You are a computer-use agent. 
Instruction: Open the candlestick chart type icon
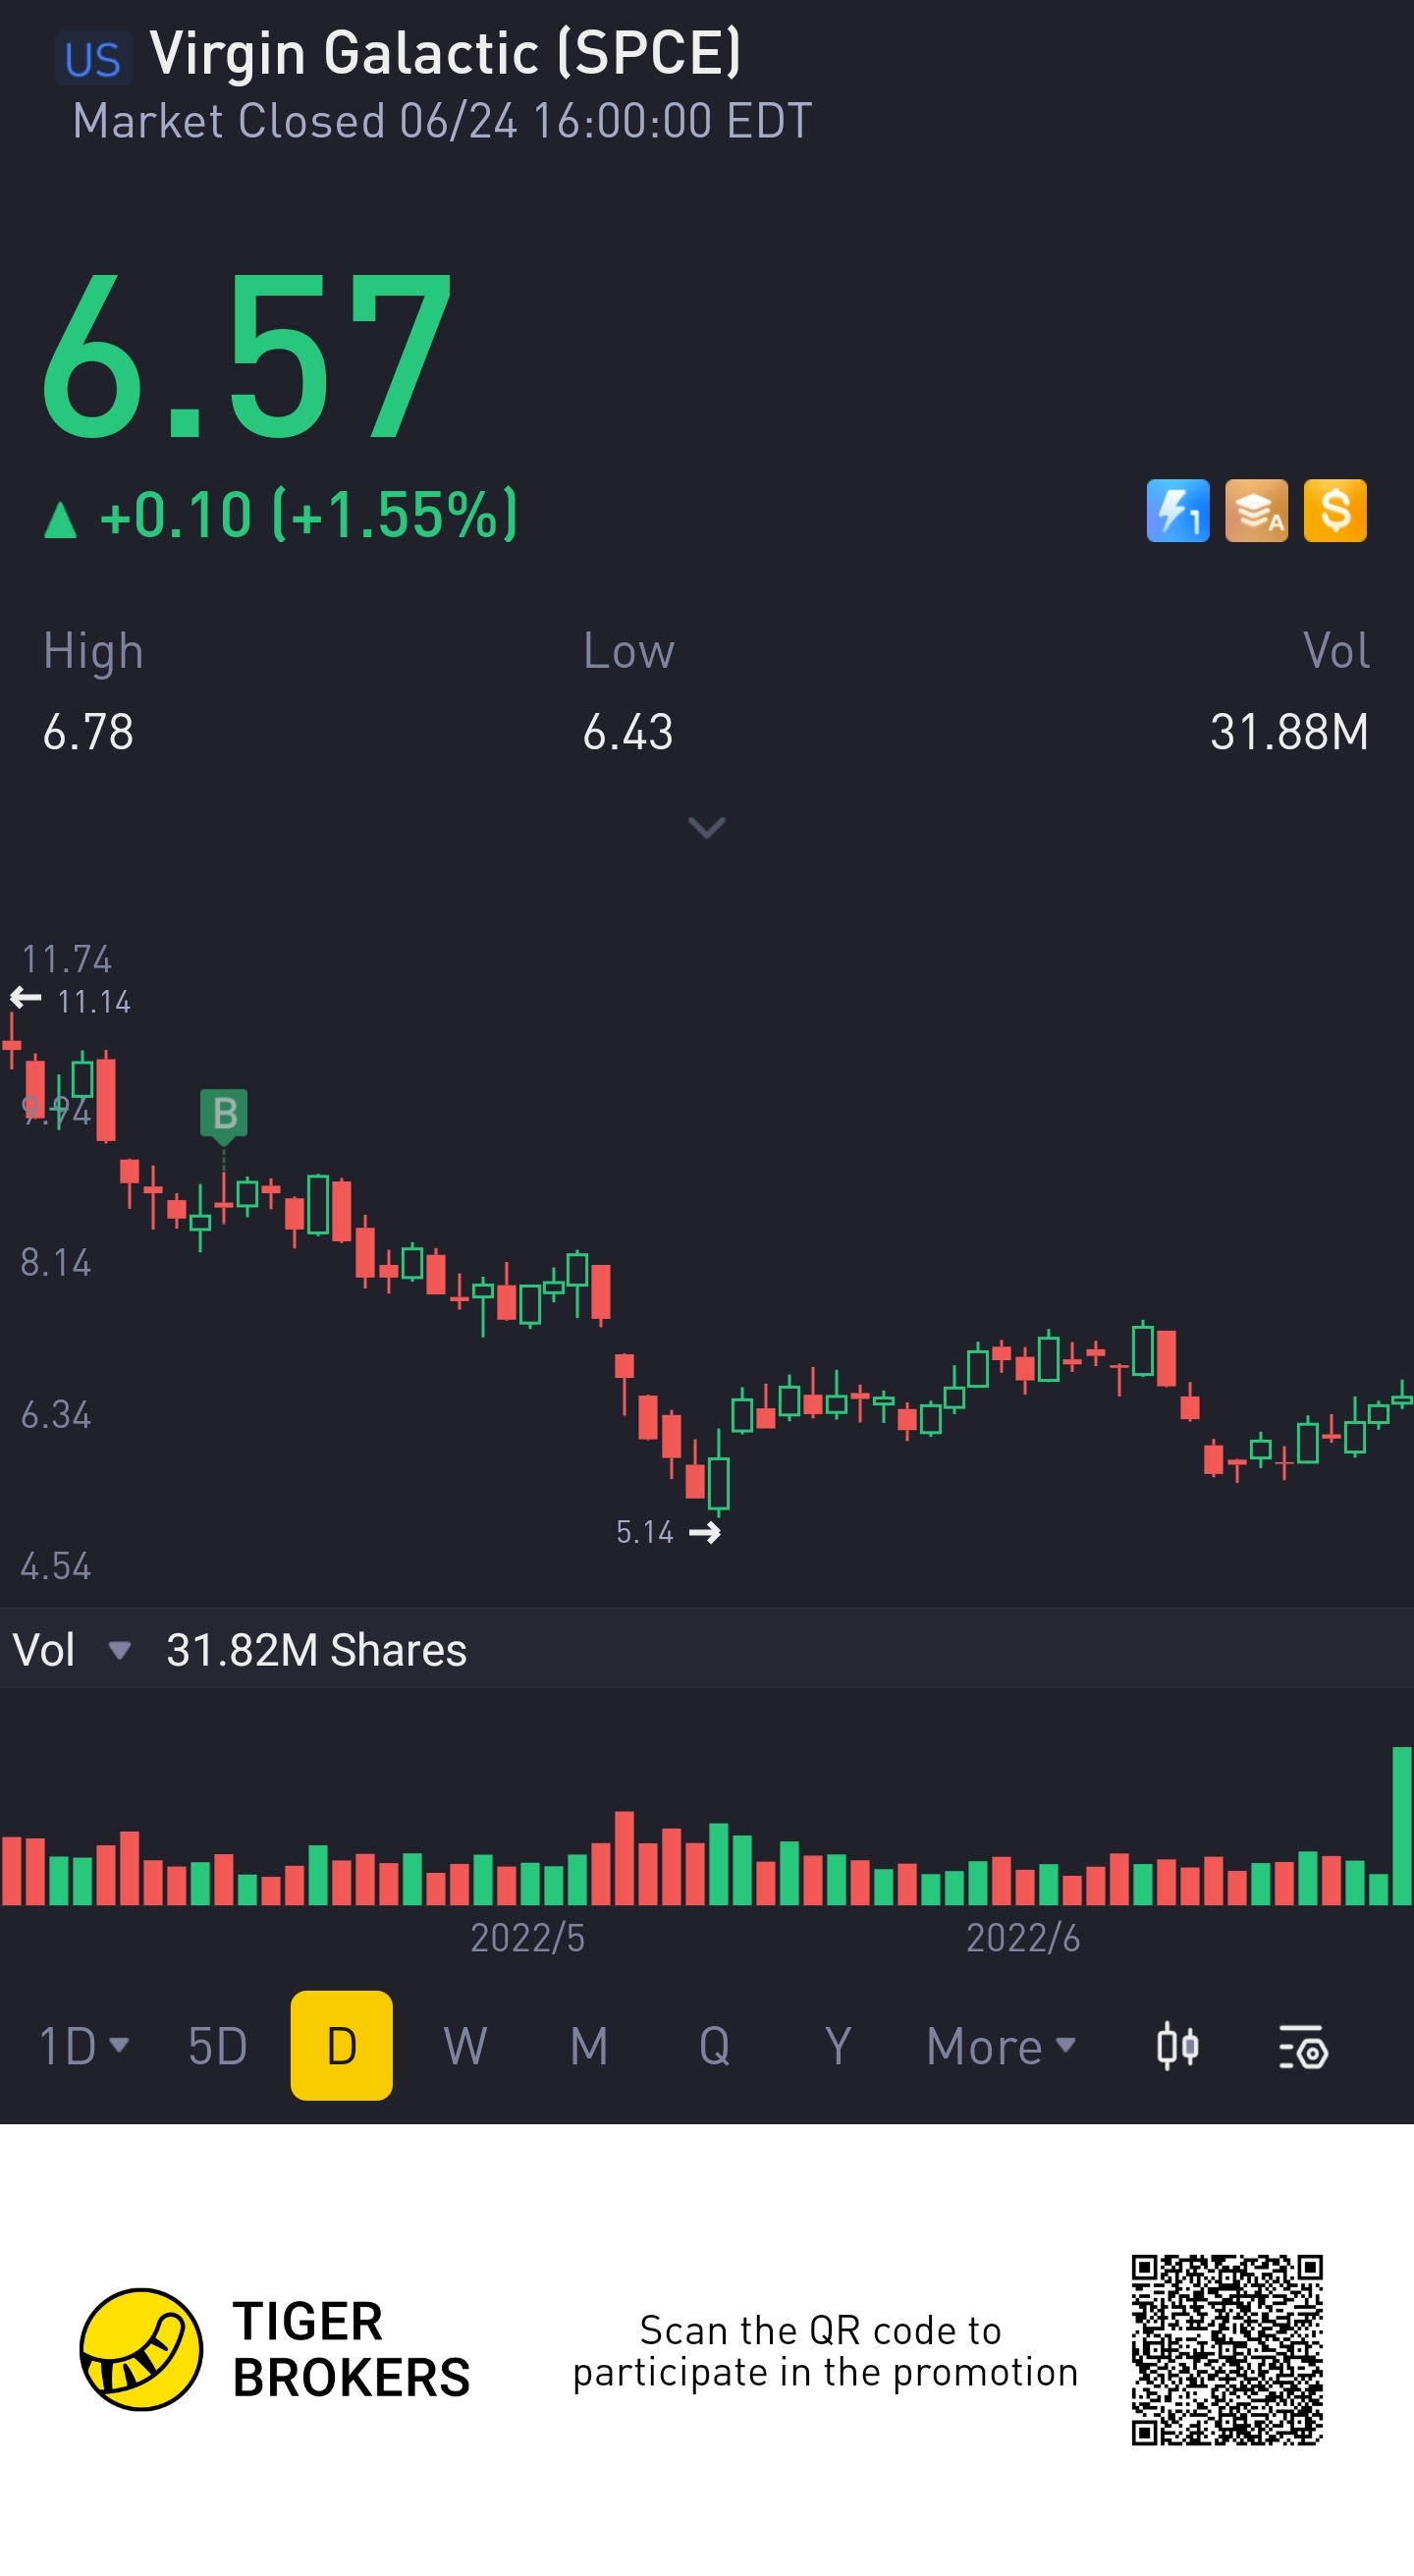pyautogui.click(x=1177, y=2045)
